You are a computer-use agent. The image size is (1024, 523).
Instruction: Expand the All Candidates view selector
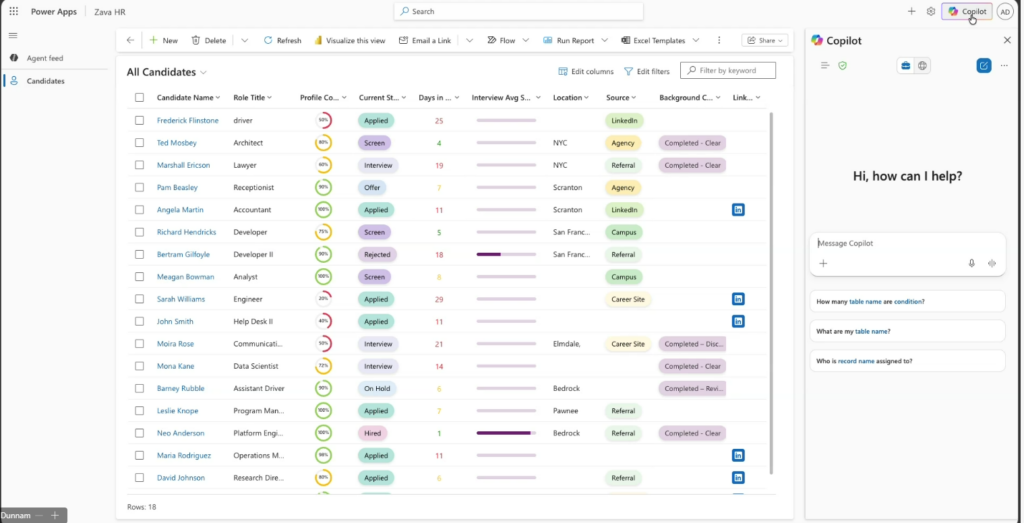click(204, 72)
